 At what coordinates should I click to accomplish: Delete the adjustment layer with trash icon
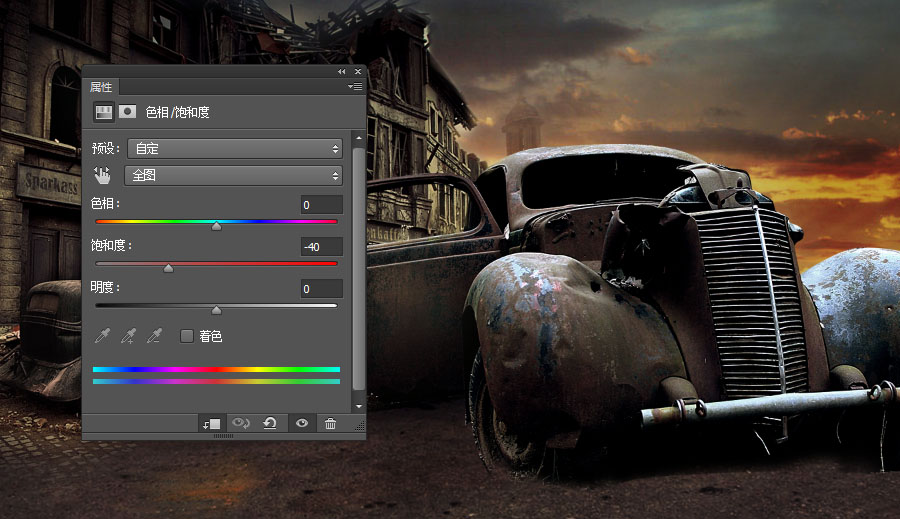330,424
